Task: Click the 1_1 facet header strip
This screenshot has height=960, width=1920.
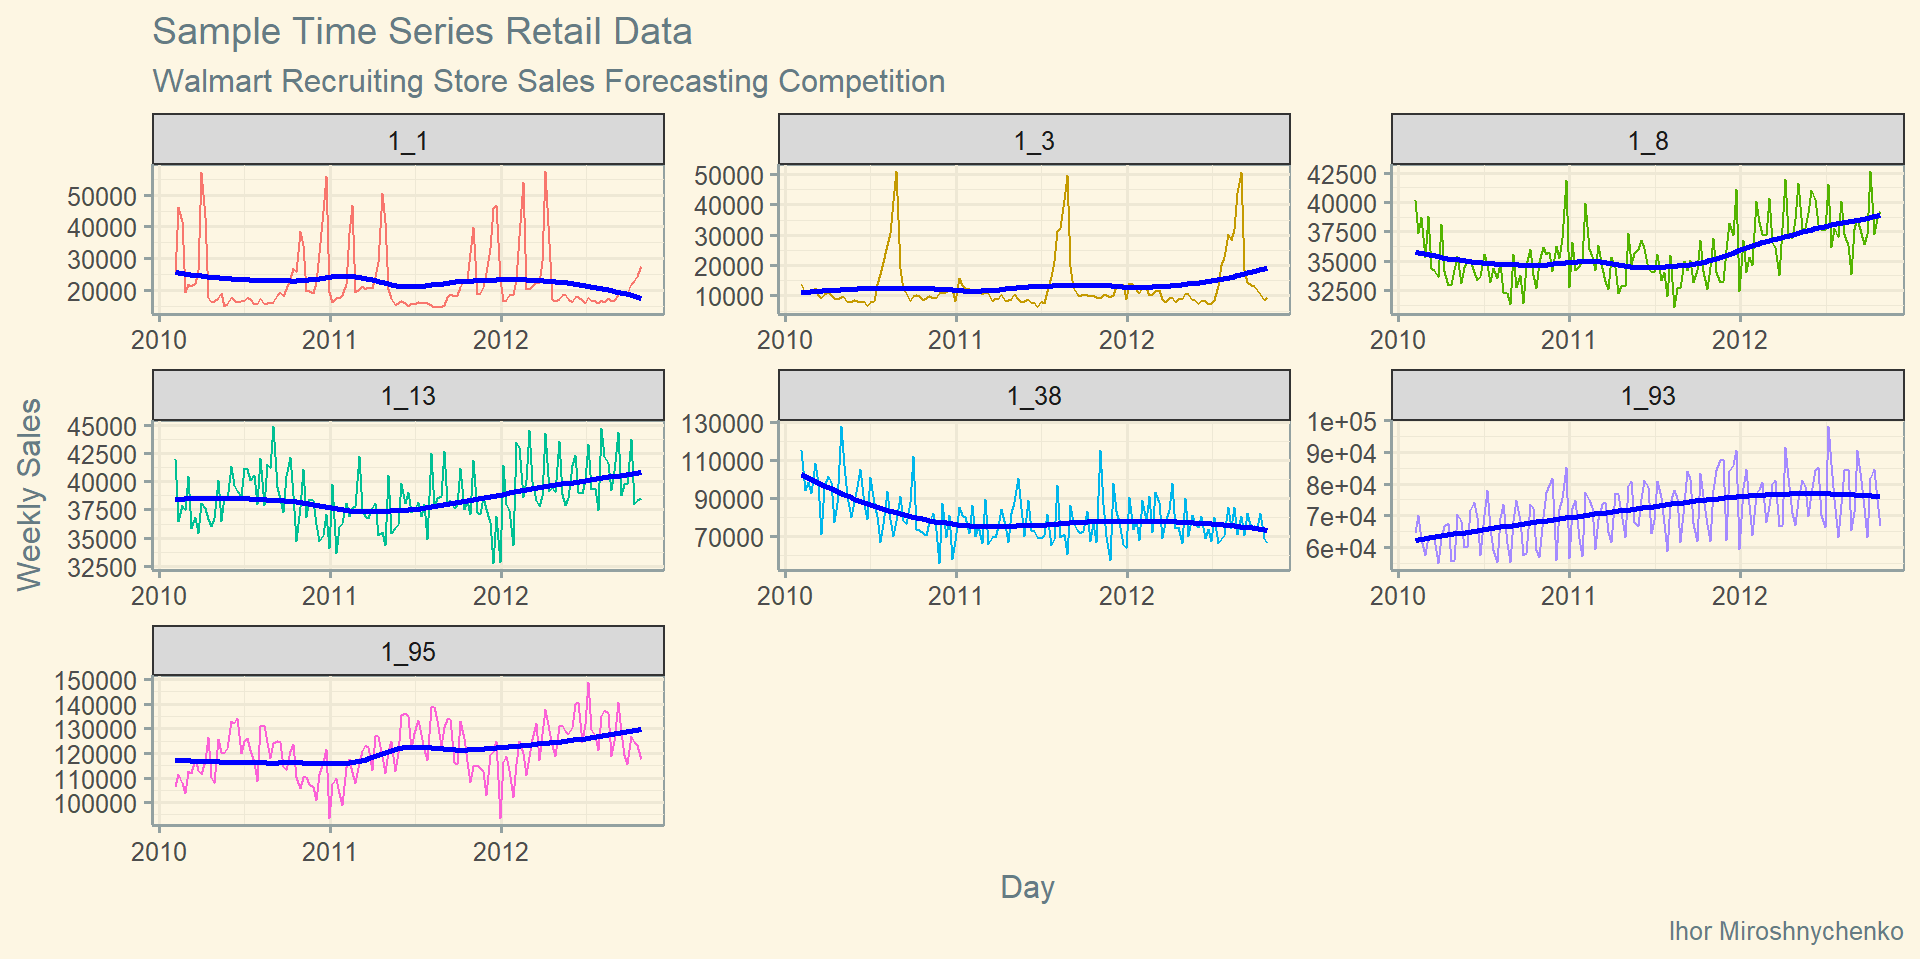Action: point(408,140)
